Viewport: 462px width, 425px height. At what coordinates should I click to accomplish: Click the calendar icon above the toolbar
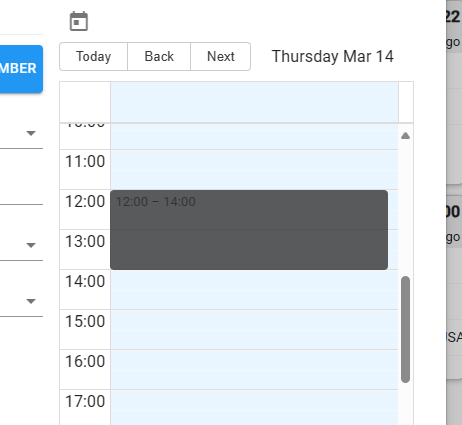pyautogui.click(x=79, y=21)
